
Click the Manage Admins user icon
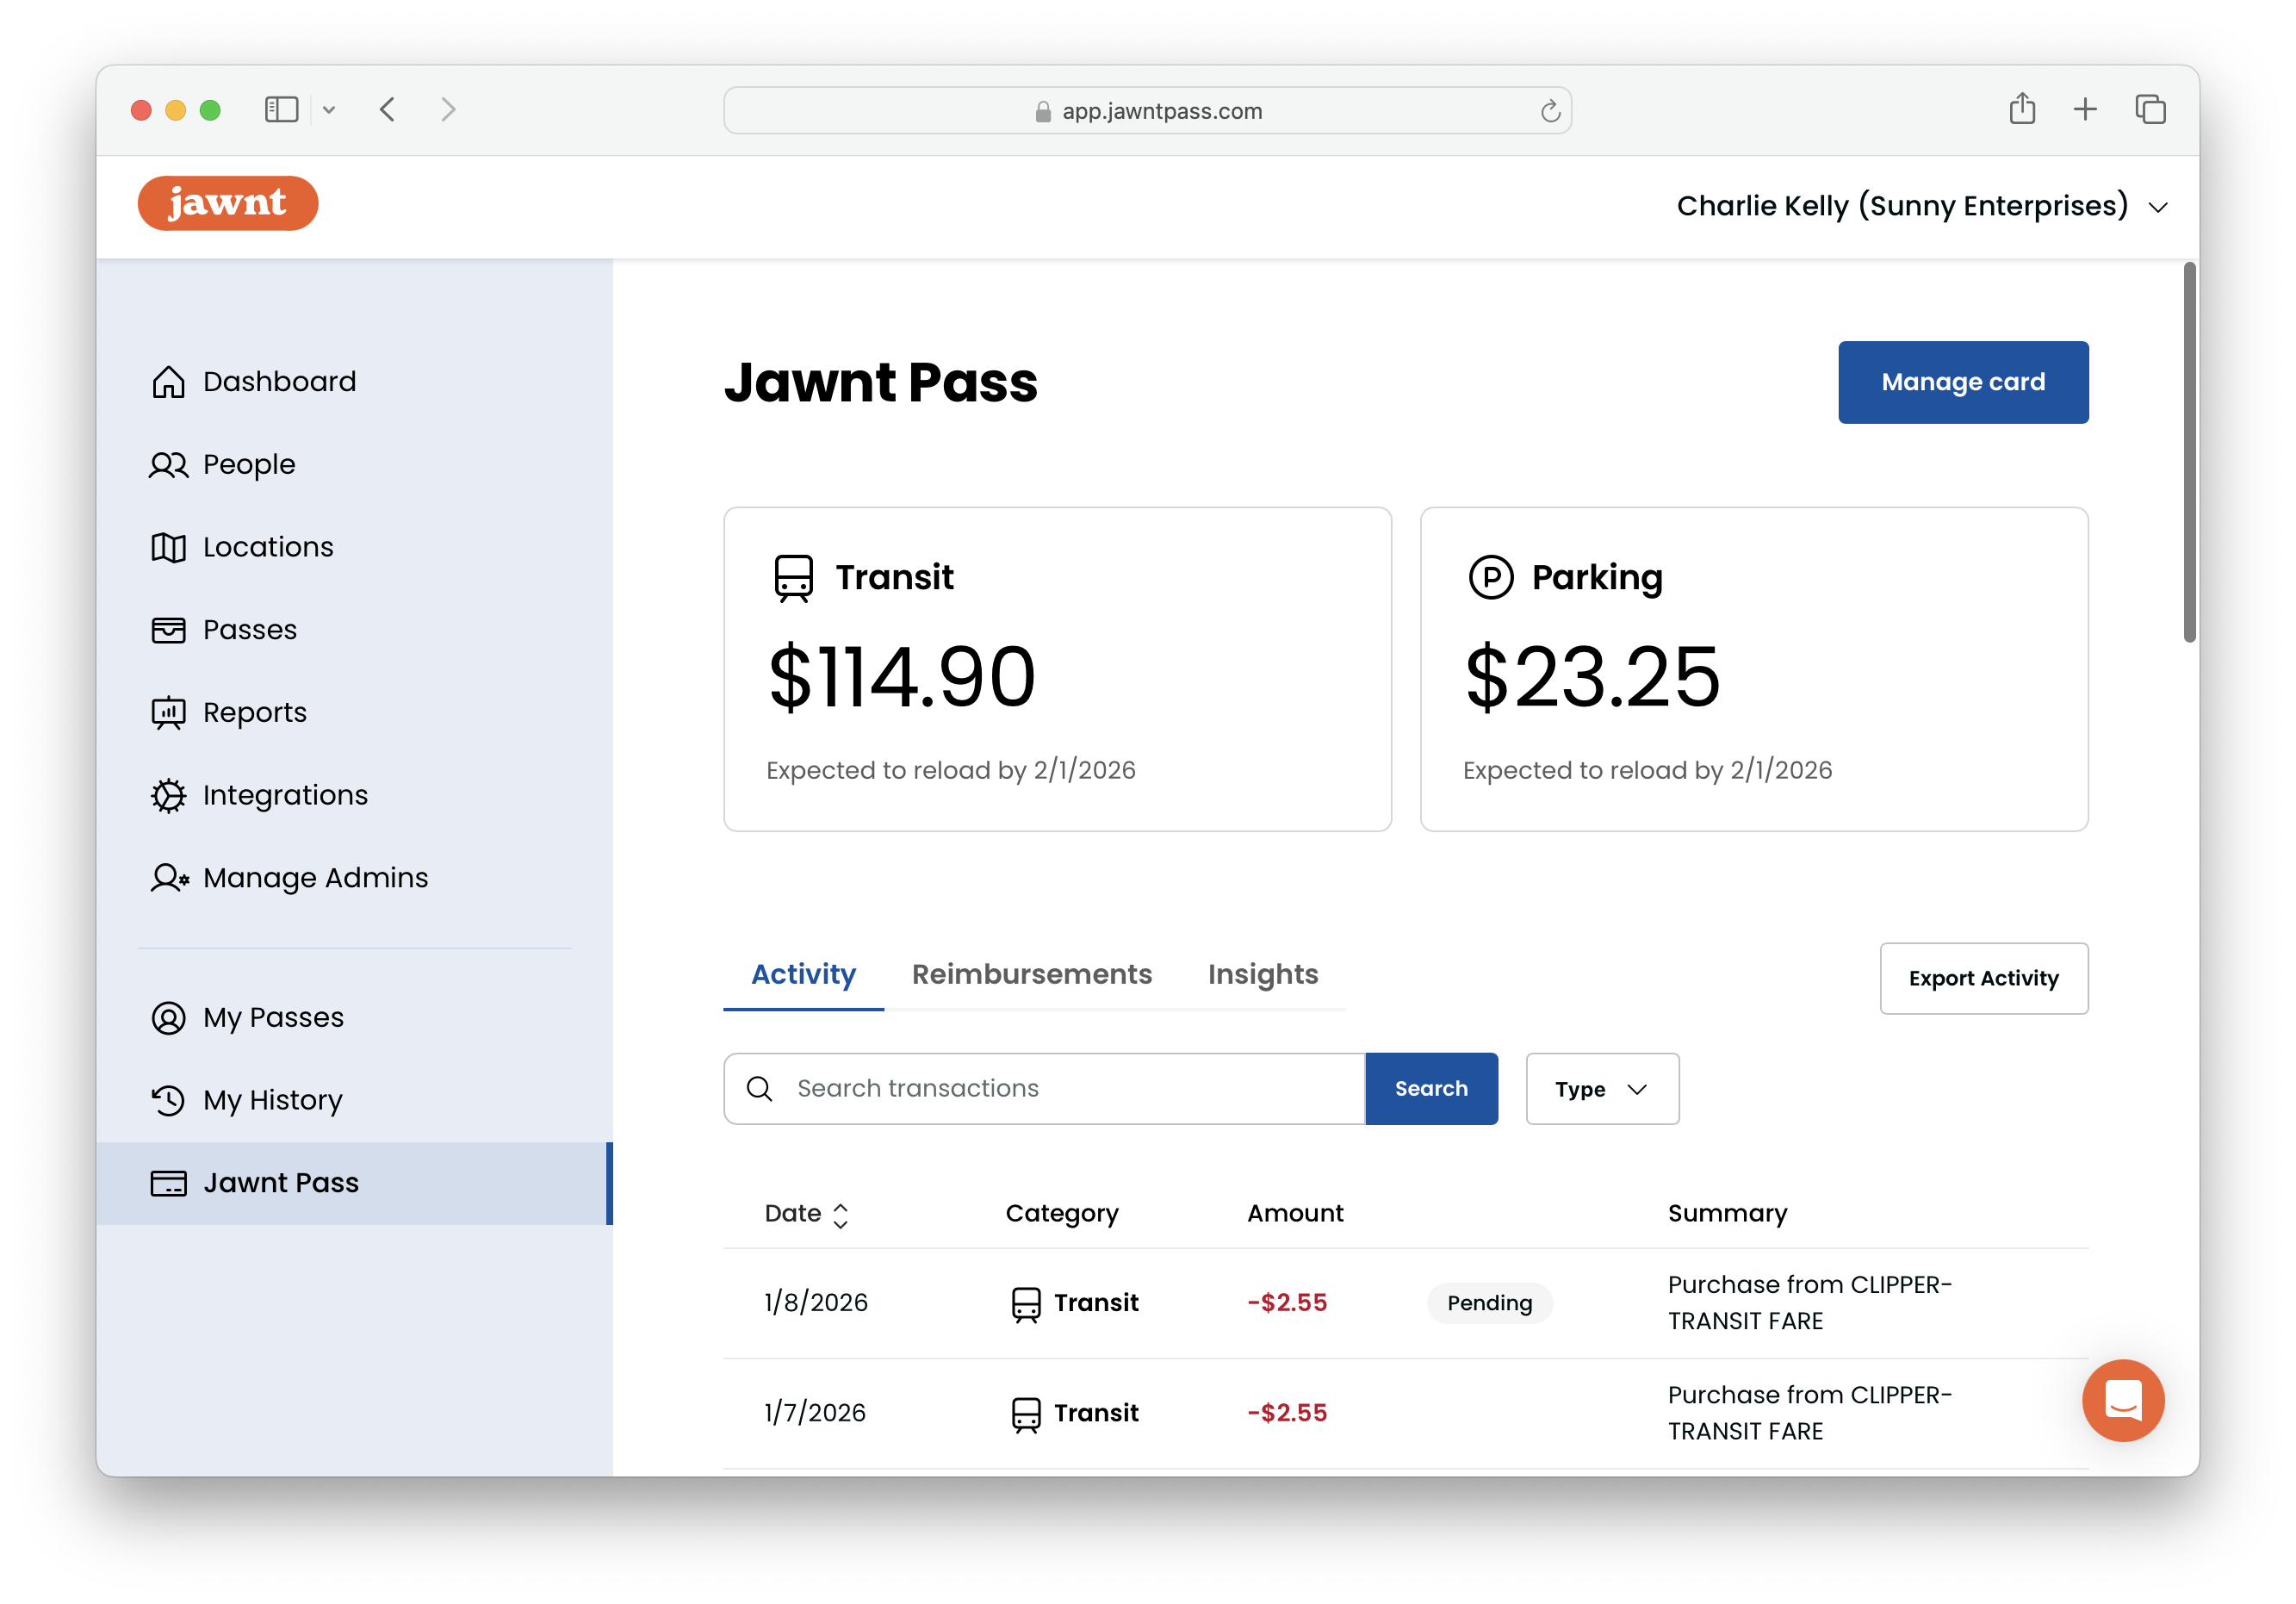169,878
